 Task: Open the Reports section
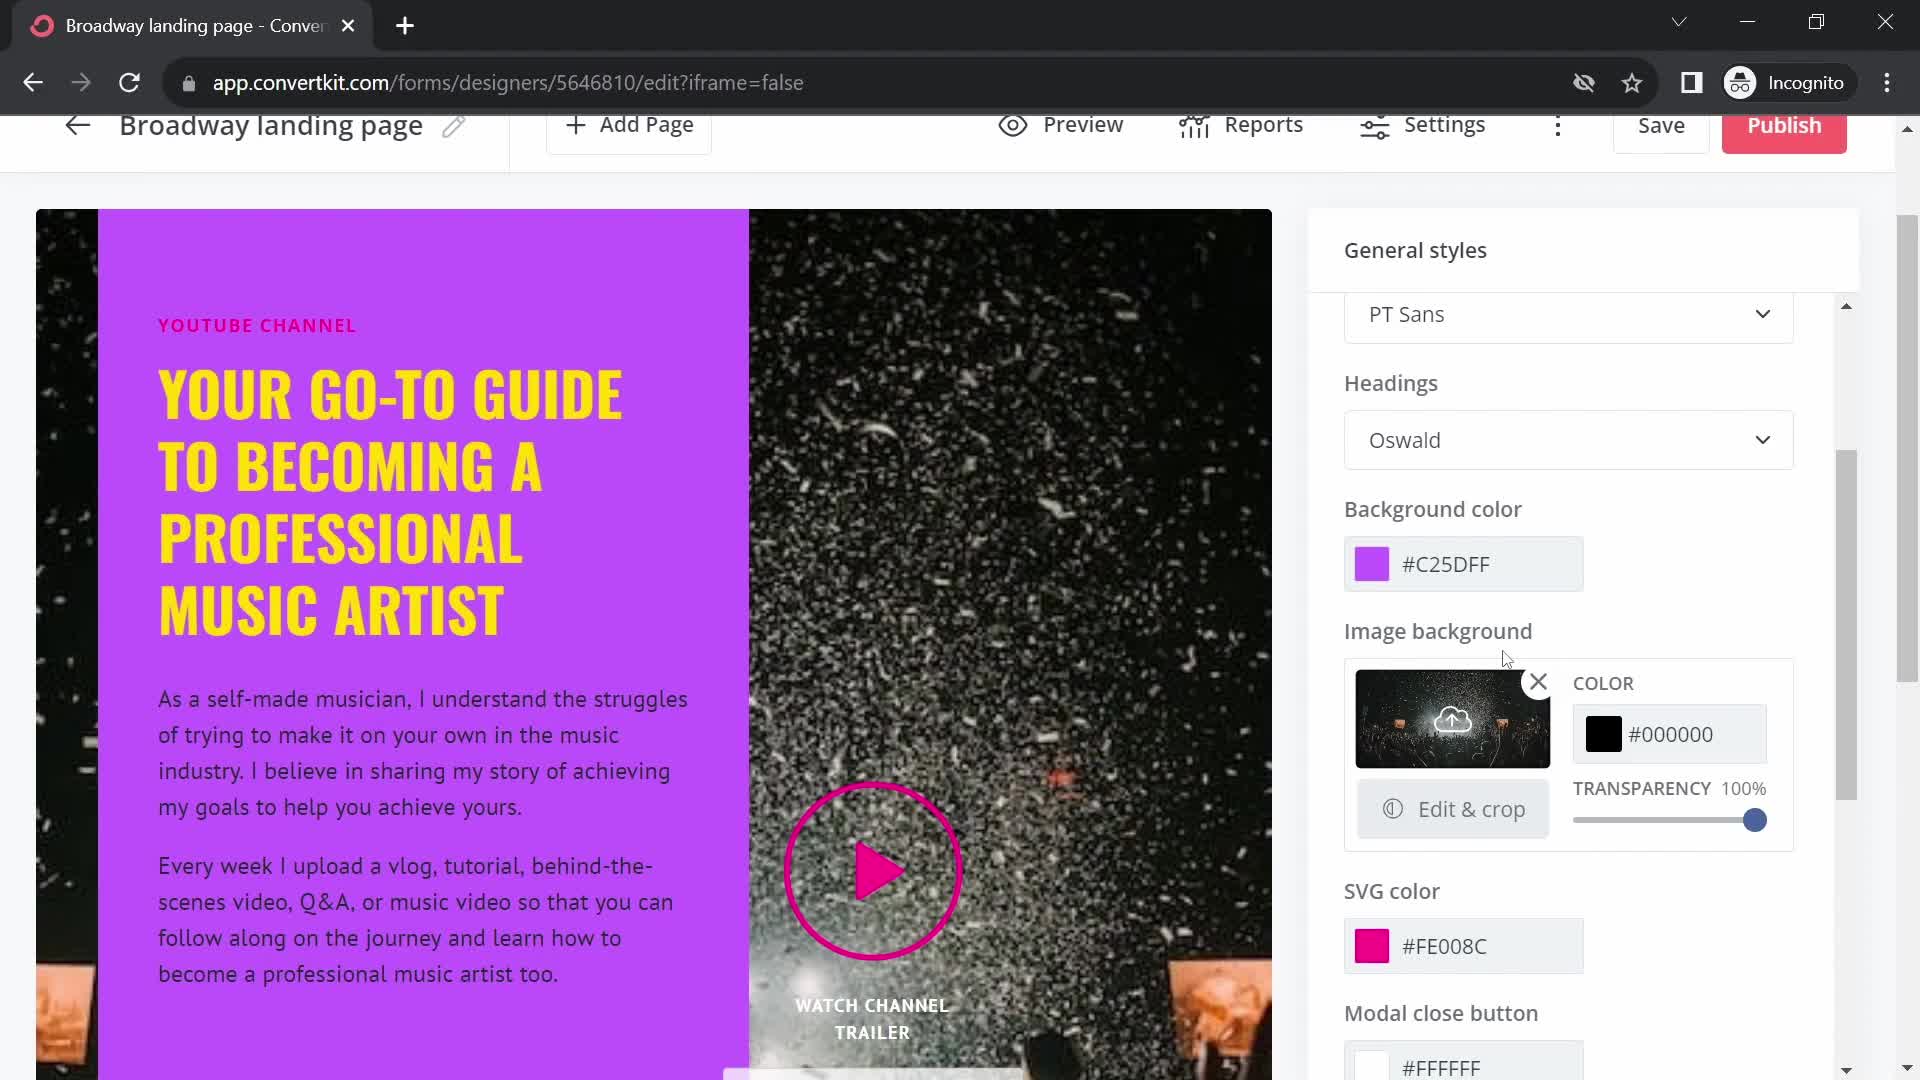1240,125
